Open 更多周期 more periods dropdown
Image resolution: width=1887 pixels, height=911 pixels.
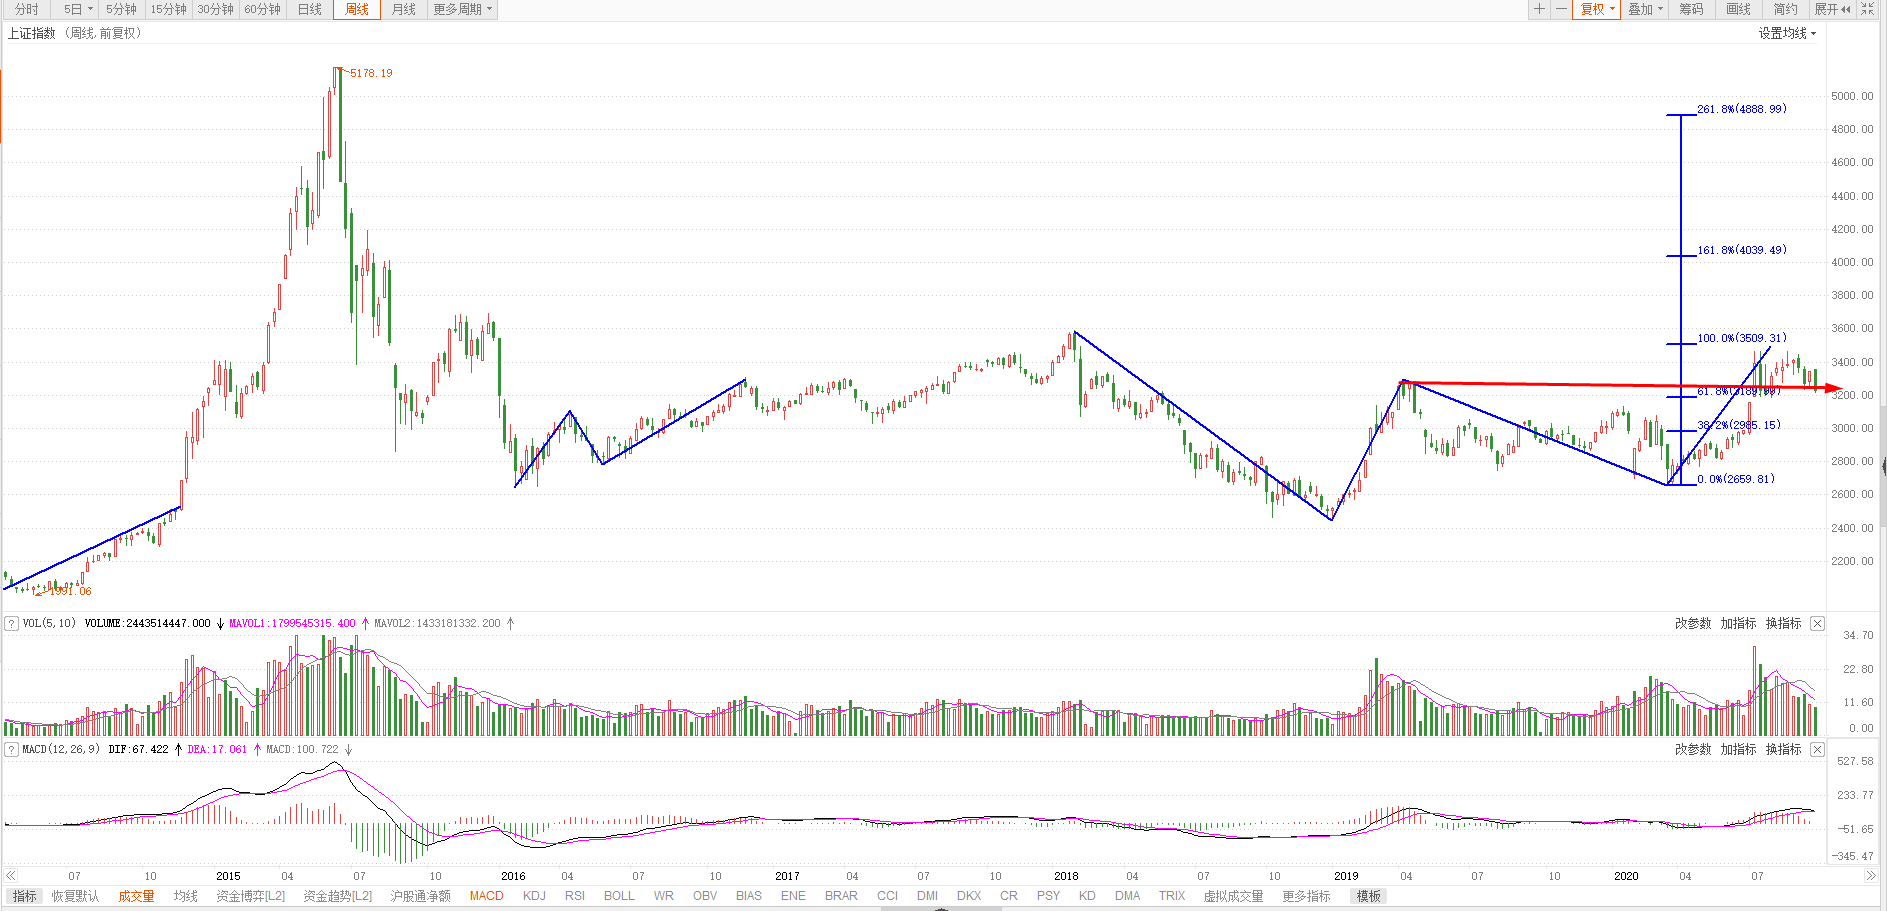pyautogui.click(x=462, y=9)
